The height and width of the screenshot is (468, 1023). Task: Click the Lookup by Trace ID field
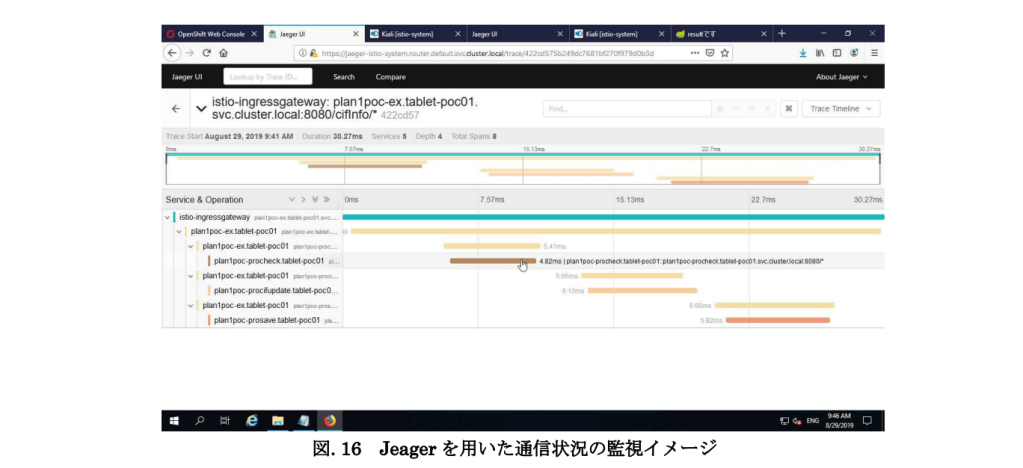click(268, 77)
